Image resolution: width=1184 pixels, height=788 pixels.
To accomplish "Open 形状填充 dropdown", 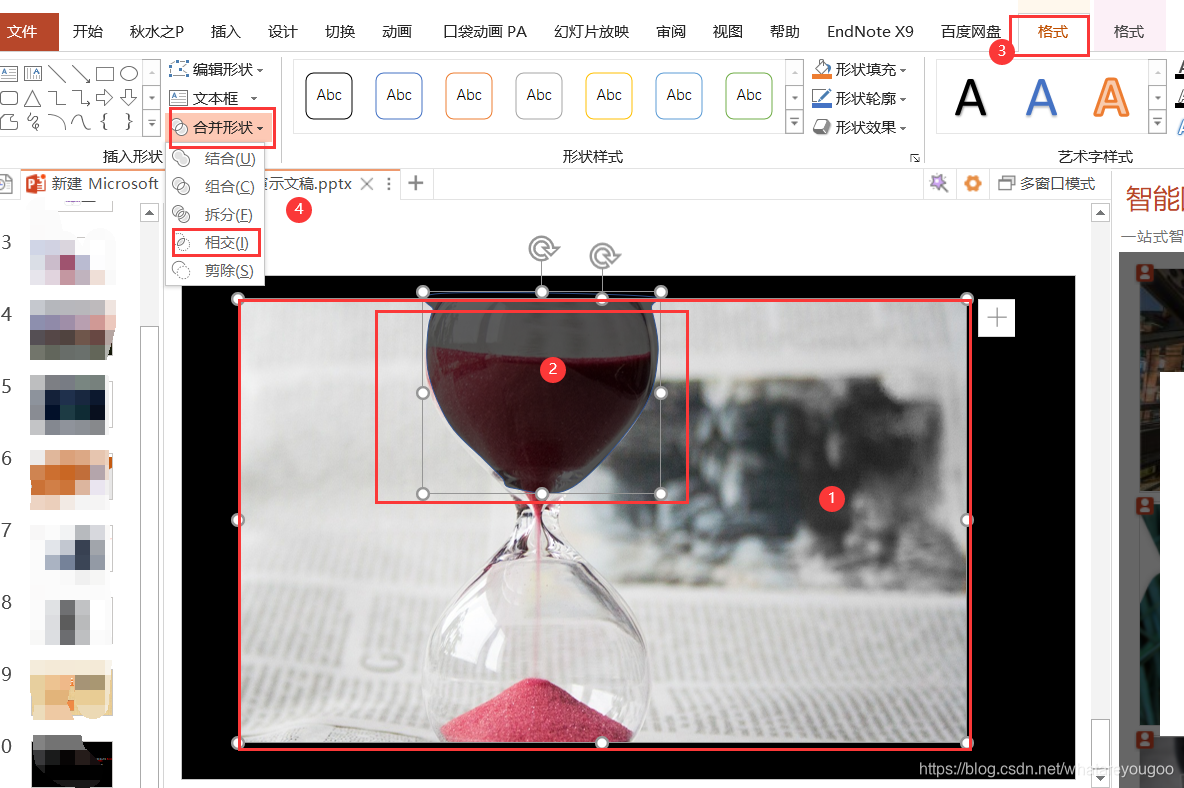I will click(859, 69).
